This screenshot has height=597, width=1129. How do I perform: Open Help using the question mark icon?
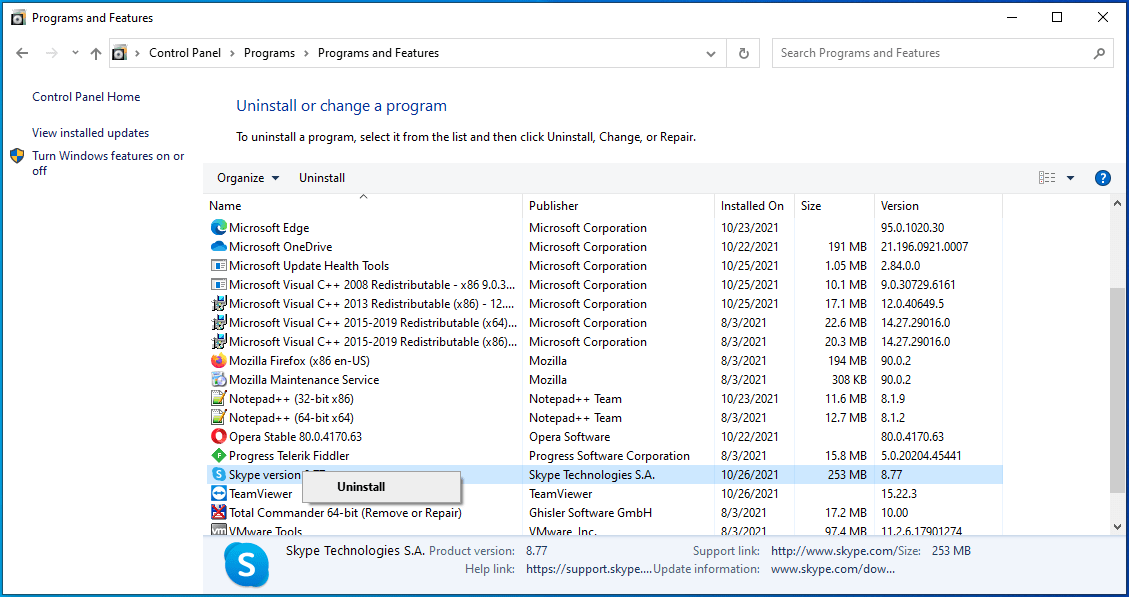[x=1102, y=177]
